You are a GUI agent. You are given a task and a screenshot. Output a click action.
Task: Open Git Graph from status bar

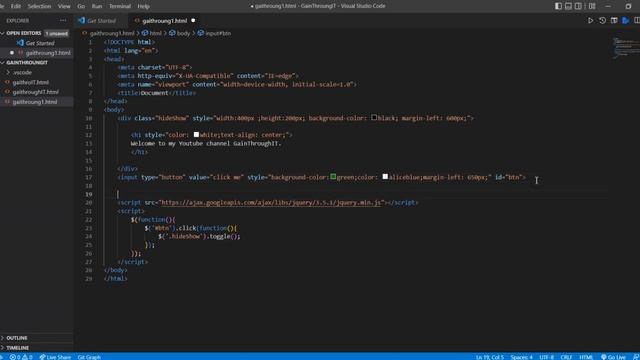[x=89, y=357]
